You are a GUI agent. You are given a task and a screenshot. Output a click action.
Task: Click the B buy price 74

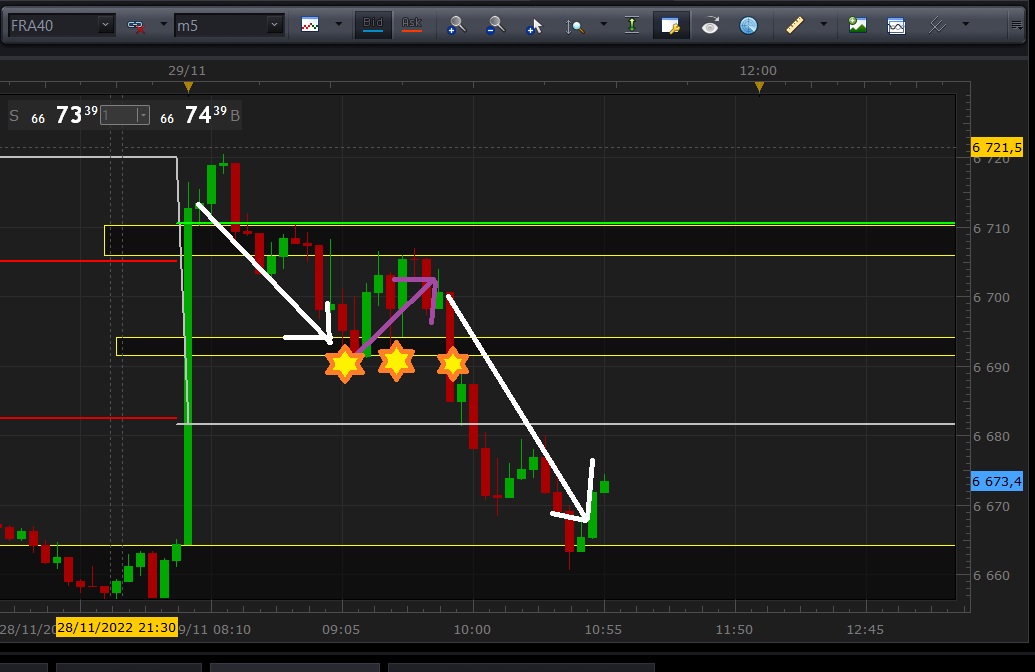[x=200, y=116]
